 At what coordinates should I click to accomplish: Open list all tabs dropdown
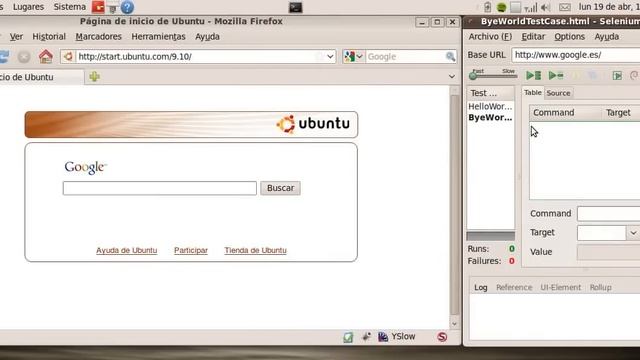[x=451, y=76]
